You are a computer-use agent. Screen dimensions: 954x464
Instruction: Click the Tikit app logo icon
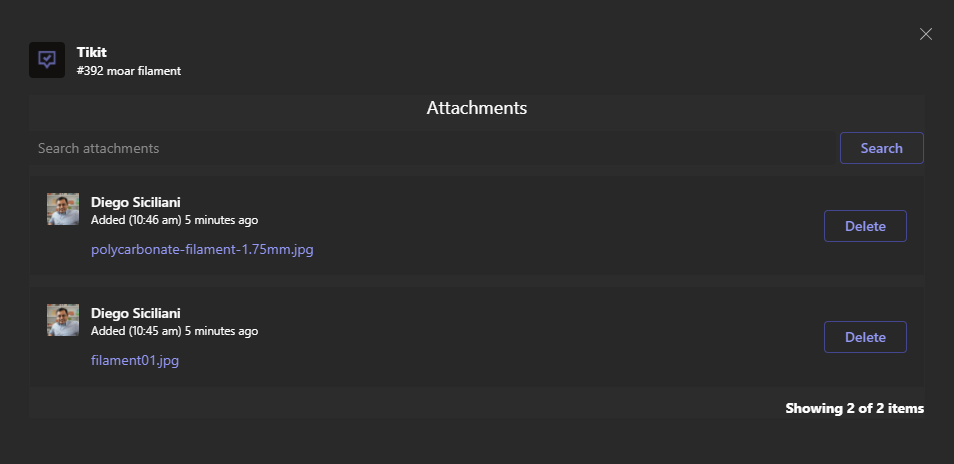click(47, 60)
